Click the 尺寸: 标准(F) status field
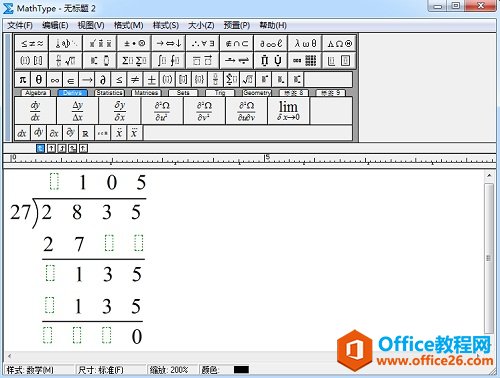 [x=110, y=370]
